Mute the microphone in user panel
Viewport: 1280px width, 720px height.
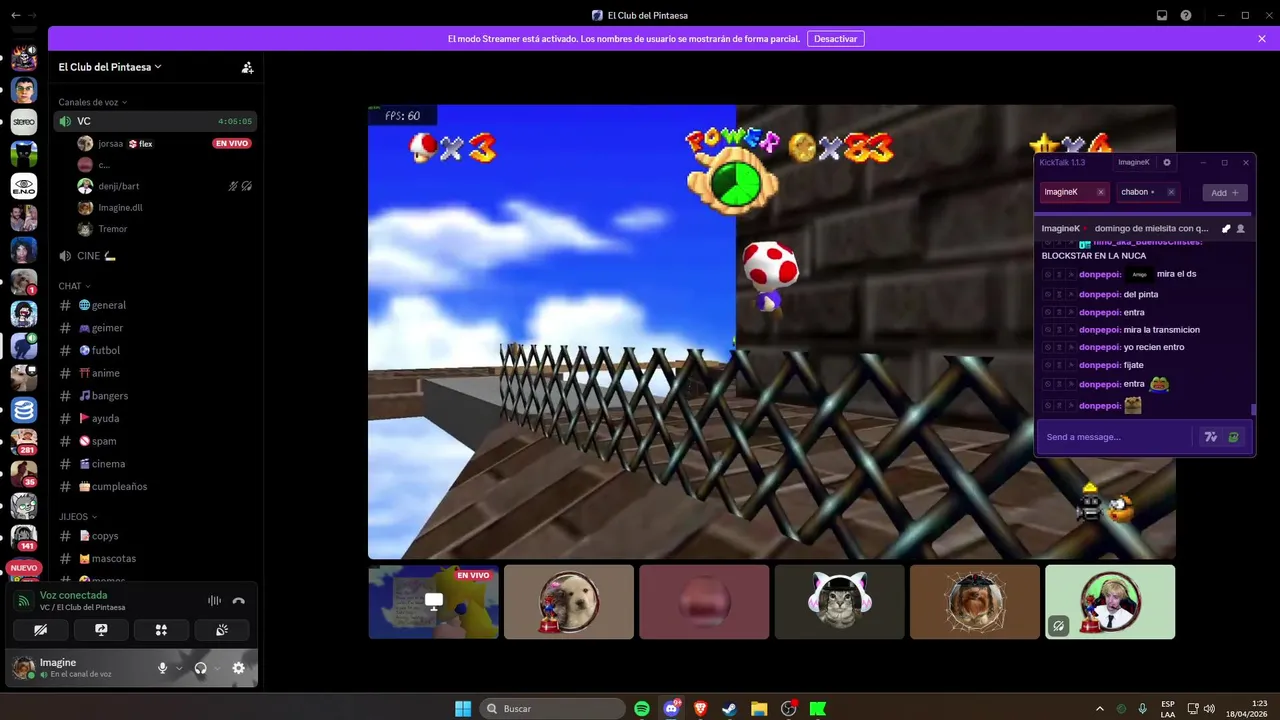tap(162, 668)
